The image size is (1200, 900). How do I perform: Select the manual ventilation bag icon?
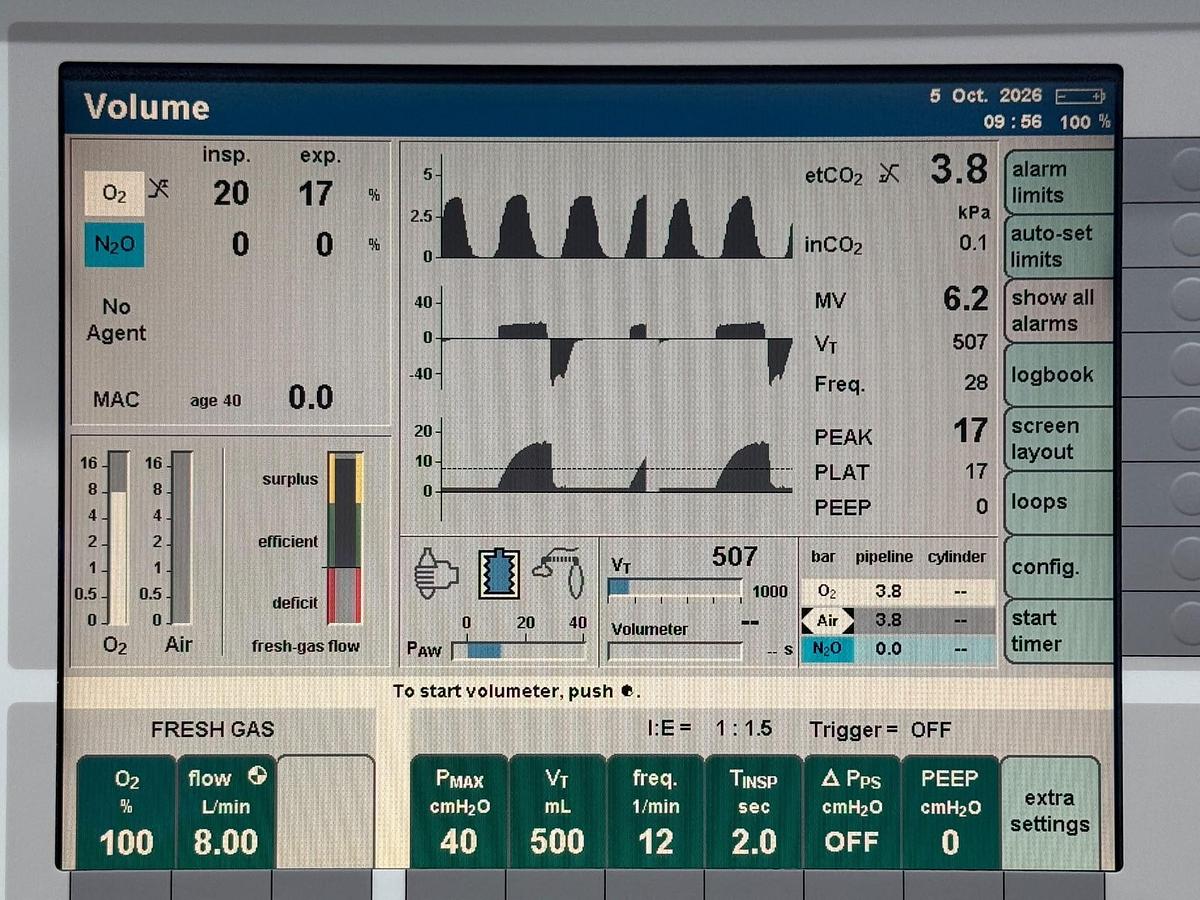point(435,574)
